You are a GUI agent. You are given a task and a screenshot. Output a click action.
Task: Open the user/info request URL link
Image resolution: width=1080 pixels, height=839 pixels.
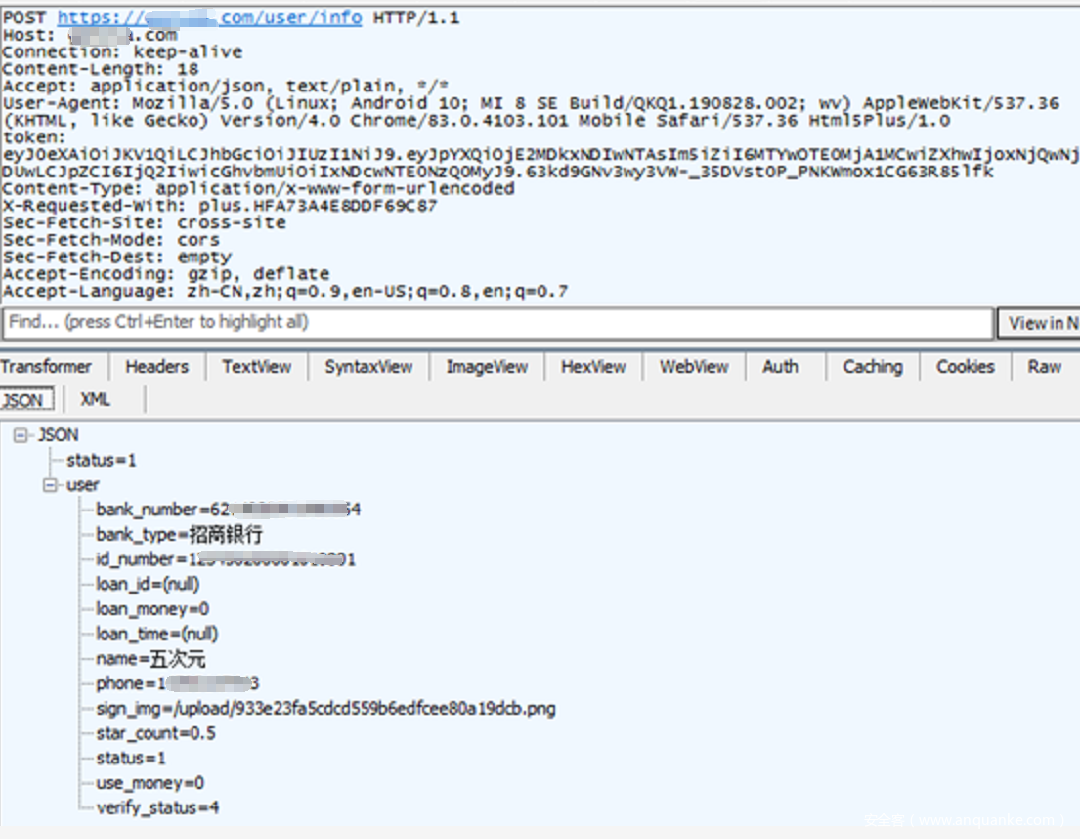point(209,18)
